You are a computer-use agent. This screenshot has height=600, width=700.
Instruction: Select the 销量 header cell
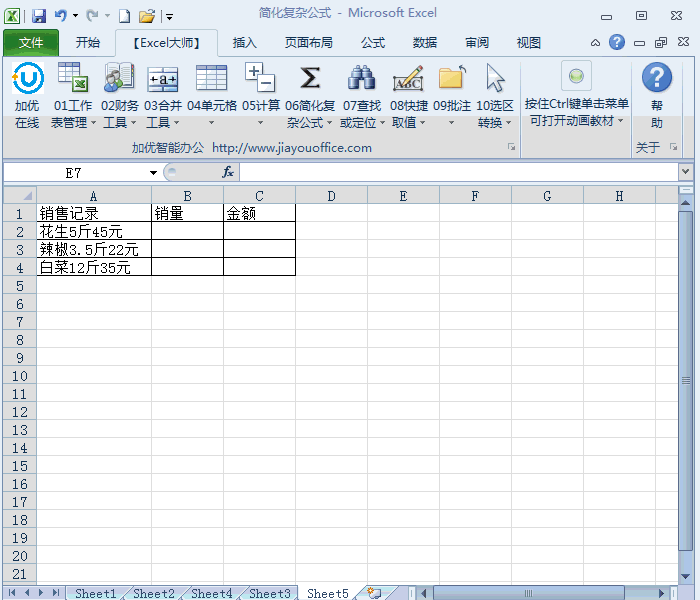(x=188, y=213)
